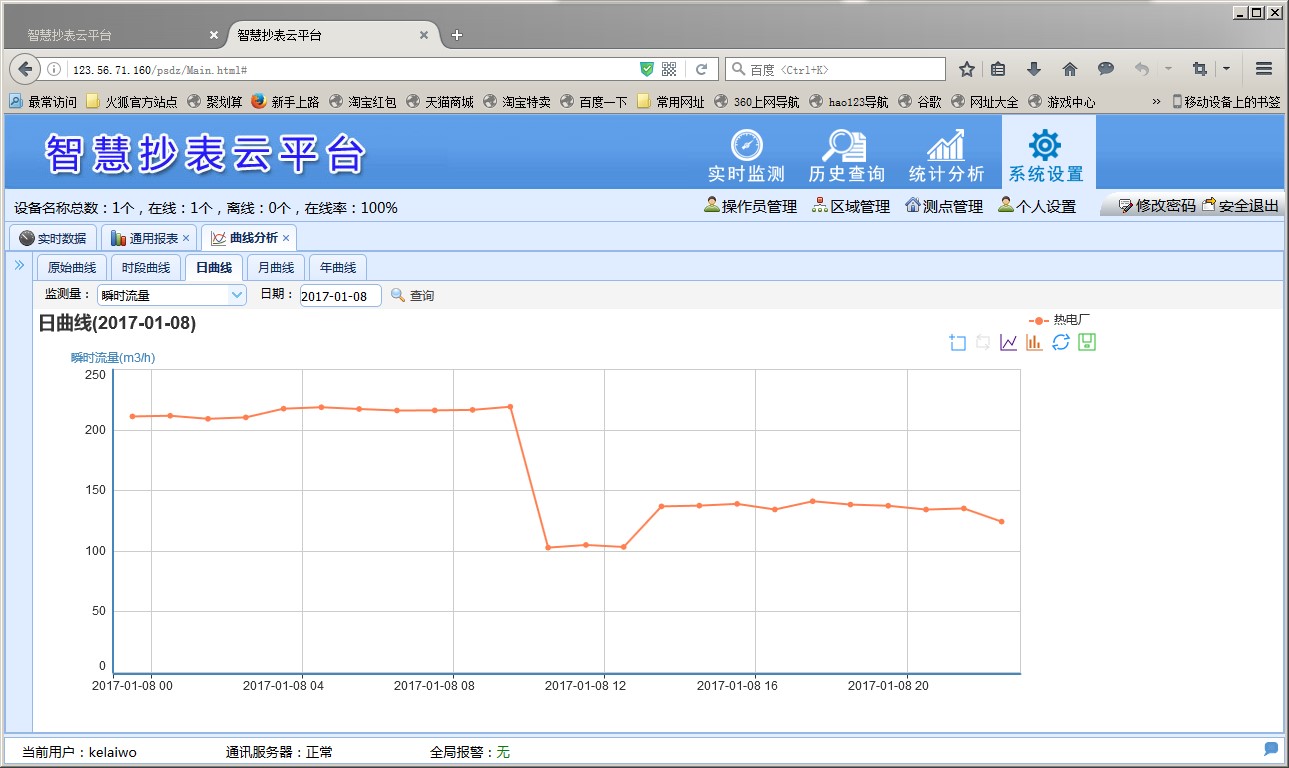Expand the 监测量 dropdown list
1289x768 pixels.
237,295
